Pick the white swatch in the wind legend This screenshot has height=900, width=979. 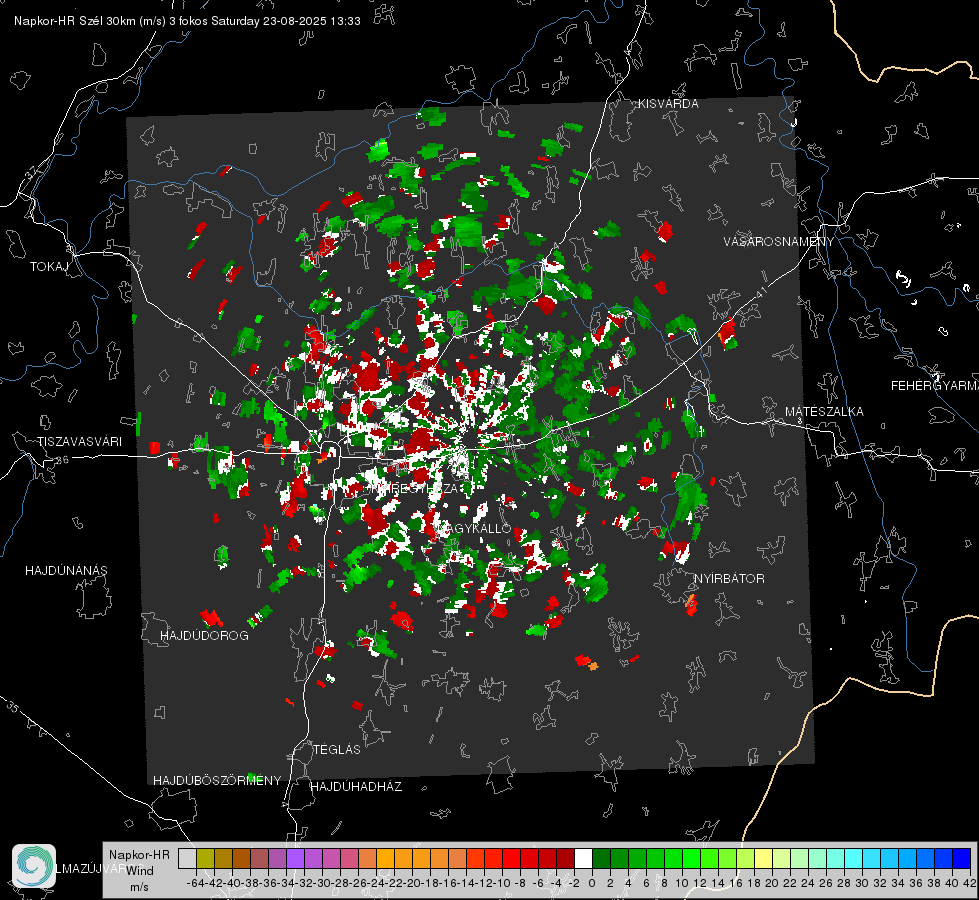tap(583, 859)
